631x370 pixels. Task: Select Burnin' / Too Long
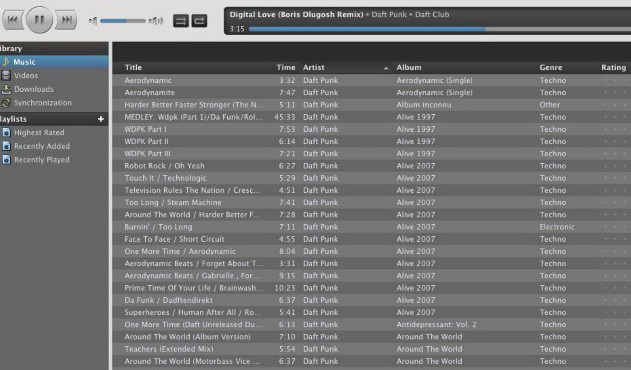372,227
